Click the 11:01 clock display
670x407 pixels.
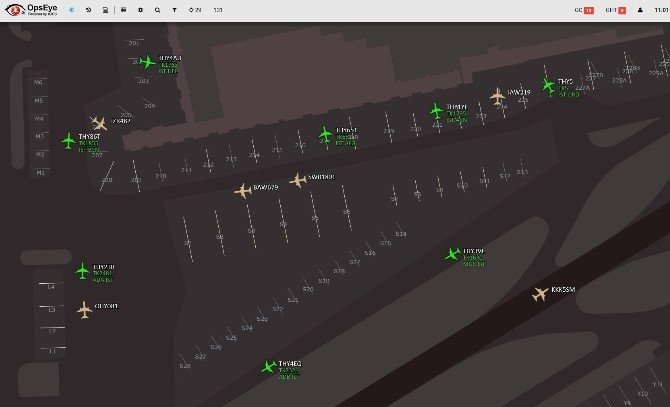pyautogui.click(x=662, y=10)
